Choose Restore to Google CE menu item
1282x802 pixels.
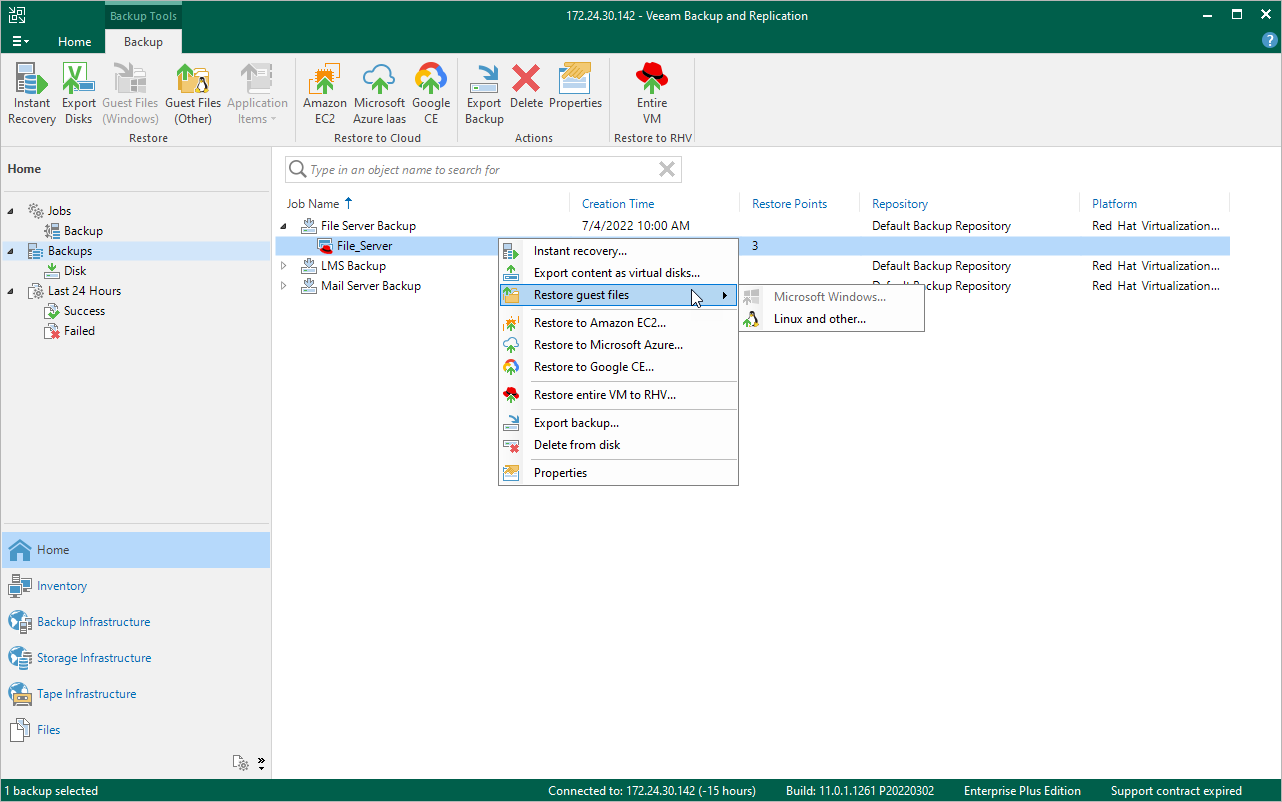618,367
